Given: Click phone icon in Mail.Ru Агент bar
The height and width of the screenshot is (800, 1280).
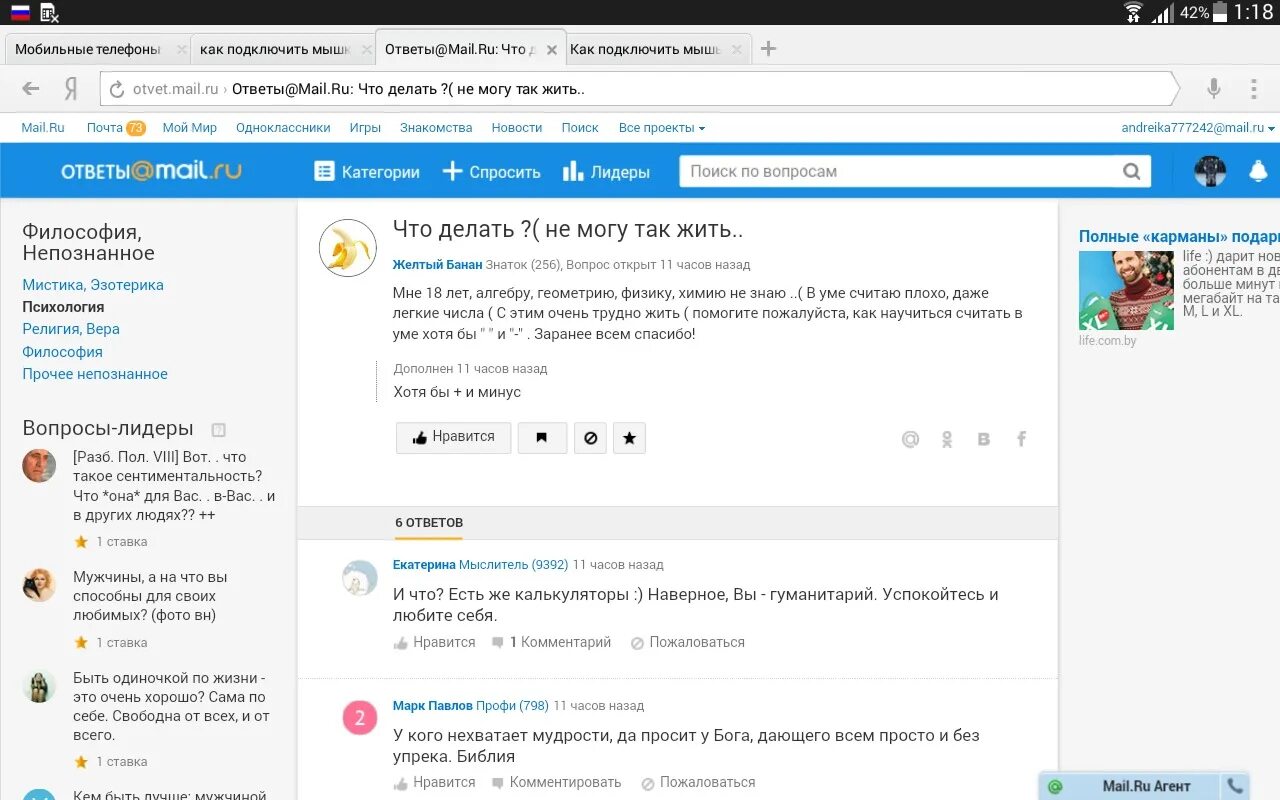Looking at the screenshot, I should (x=1236, y=787).
